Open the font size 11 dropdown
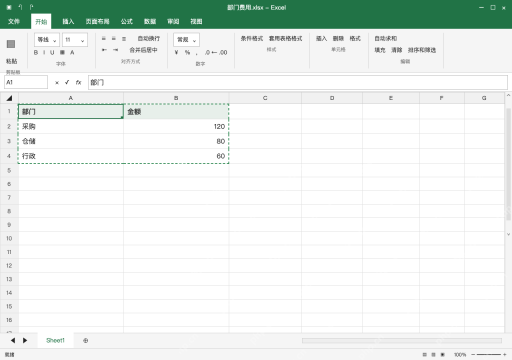The width and height of the screenshot is (512, 360). [75, 40]
